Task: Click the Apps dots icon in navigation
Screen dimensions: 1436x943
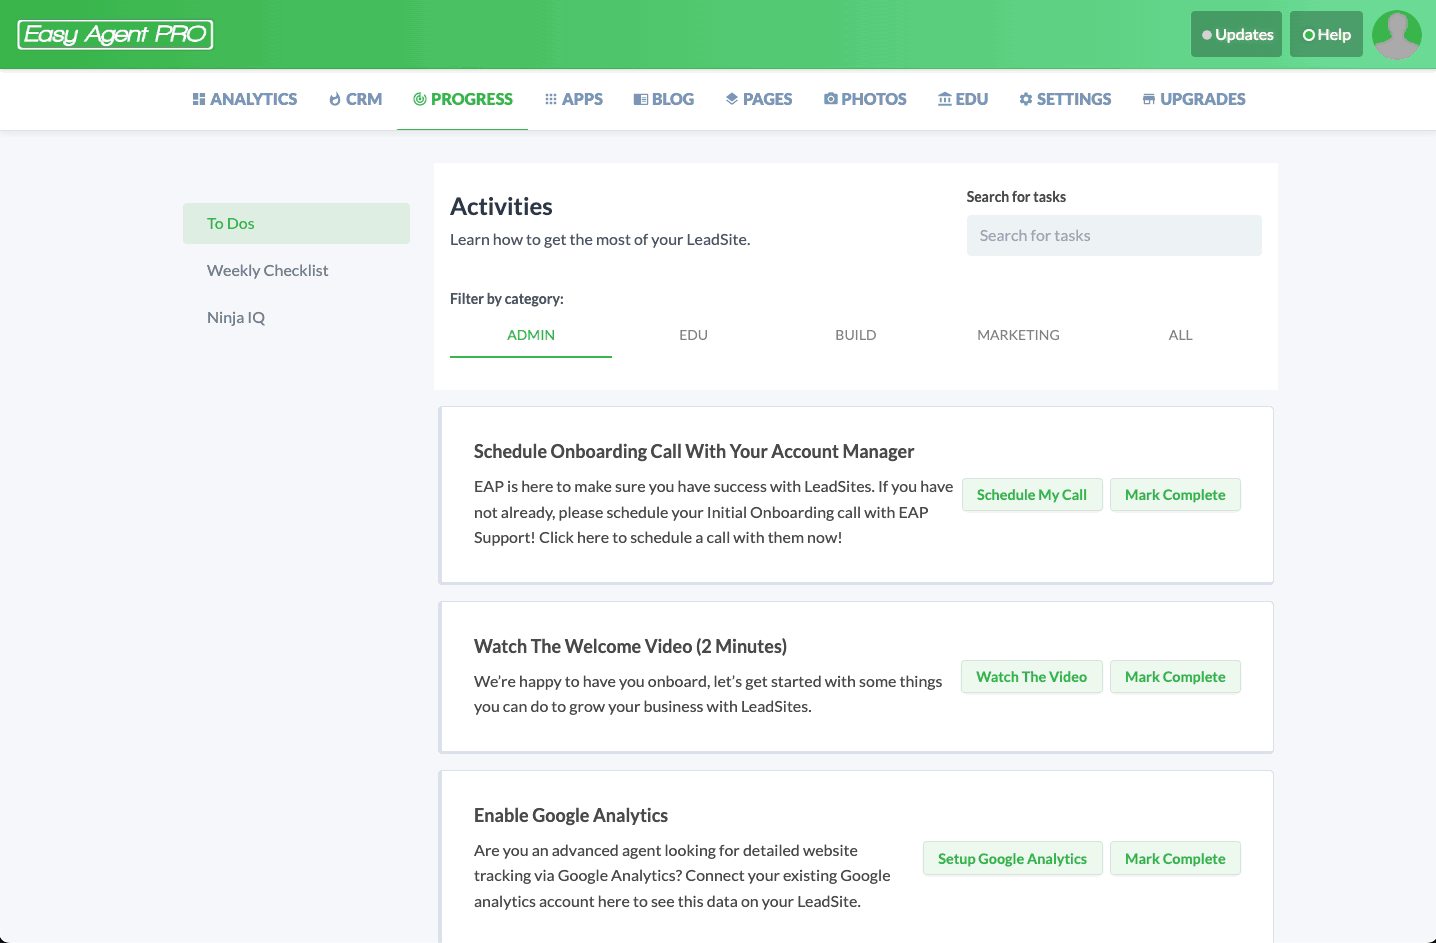Action: tap(551, 99)
